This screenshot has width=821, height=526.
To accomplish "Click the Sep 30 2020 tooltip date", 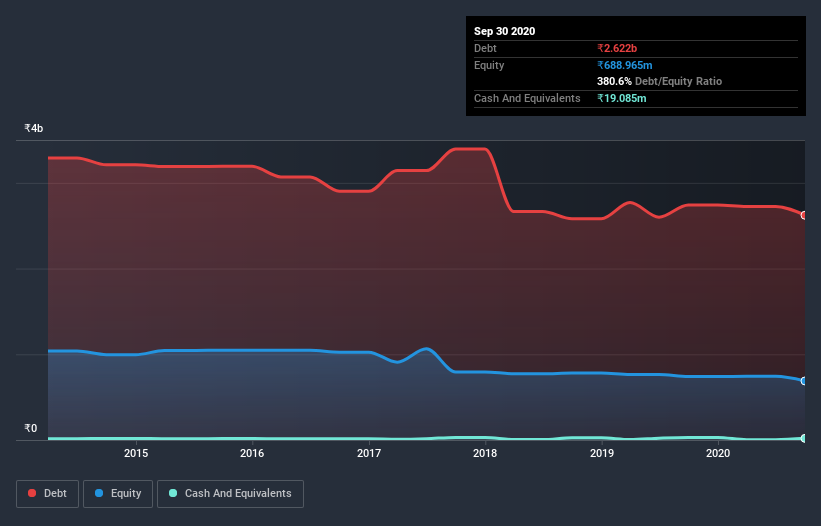I will point(504,31).
